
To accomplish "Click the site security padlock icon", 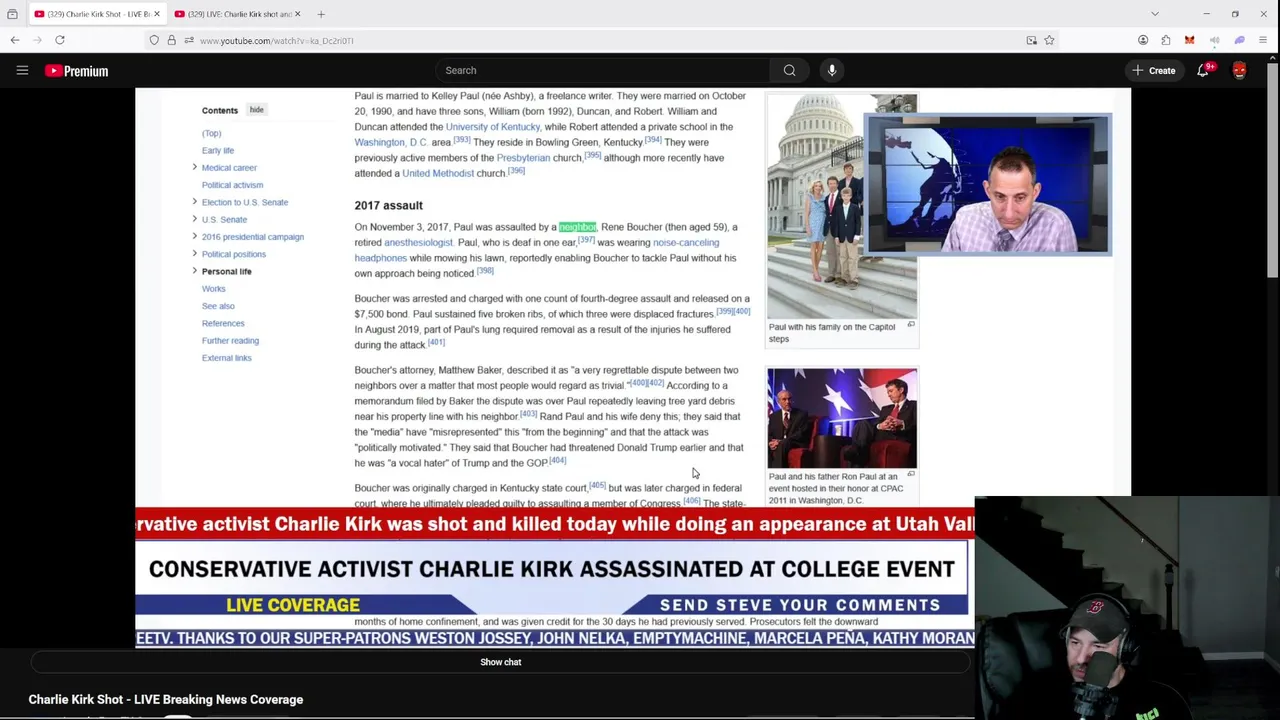I will pyautogui.click(x=171, y=40).
